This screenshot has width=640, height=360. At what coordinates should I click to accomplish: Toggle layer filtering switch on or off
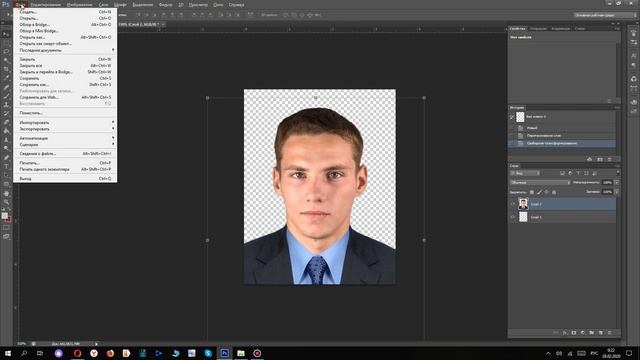pyautogui.click(x=617, y=173)
